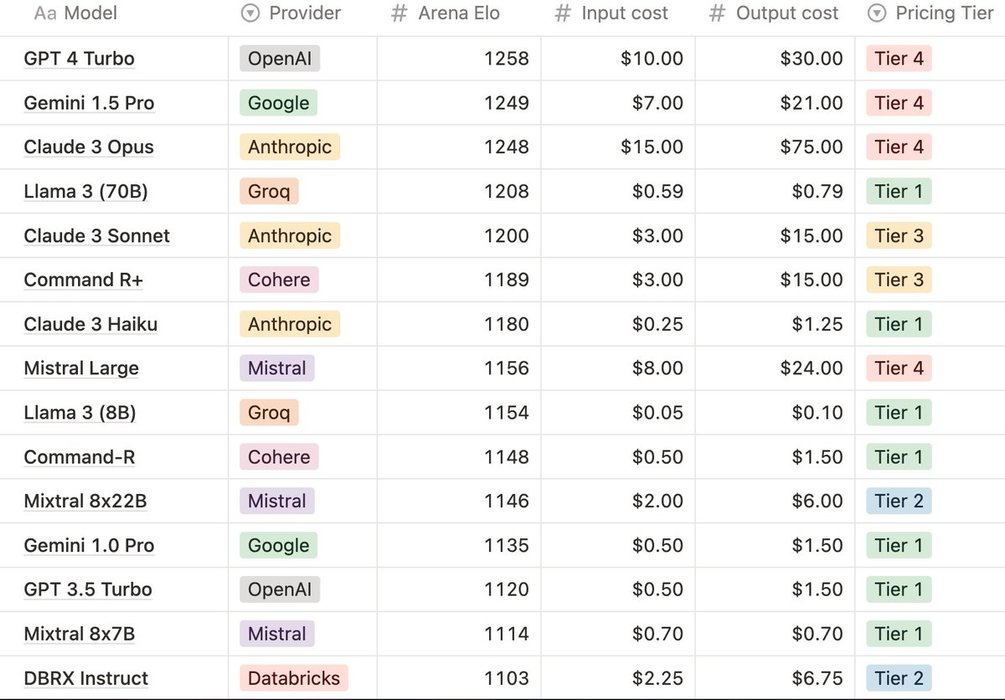The width and height of the screenshot is (1005, 700).
Task: Open the Provider column header menu
Action: click(304, 14)
